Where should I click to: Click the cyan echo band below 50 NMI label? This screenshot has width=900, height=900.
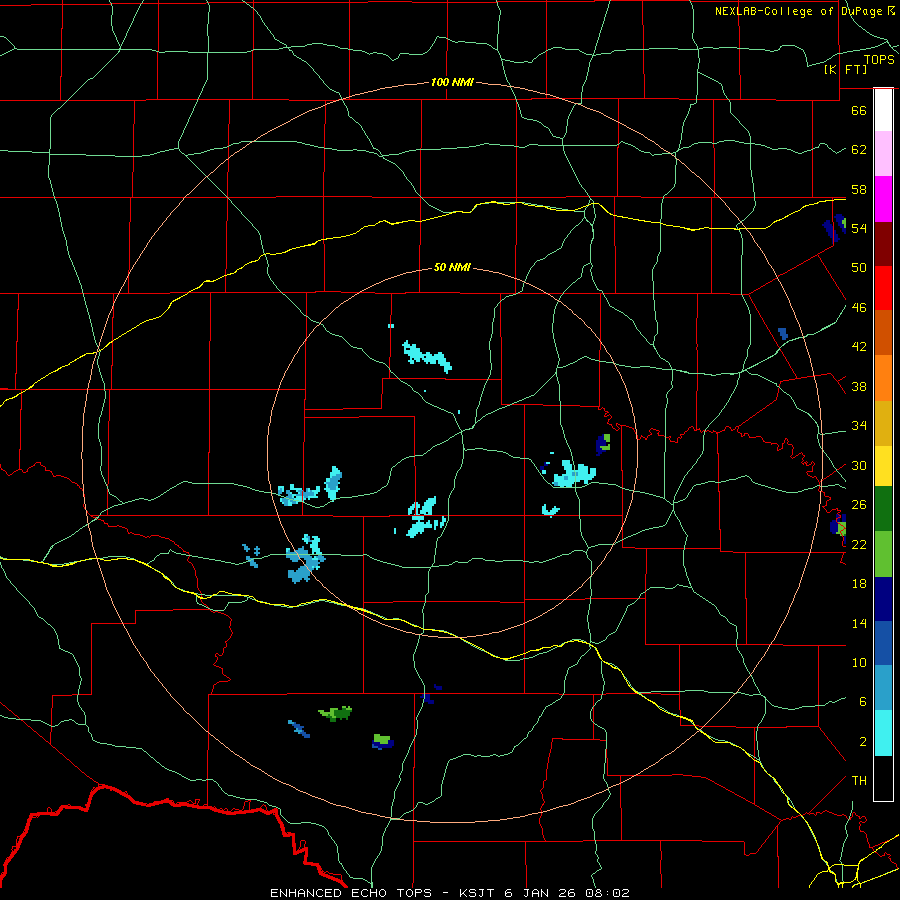click(x=427, y=356)
